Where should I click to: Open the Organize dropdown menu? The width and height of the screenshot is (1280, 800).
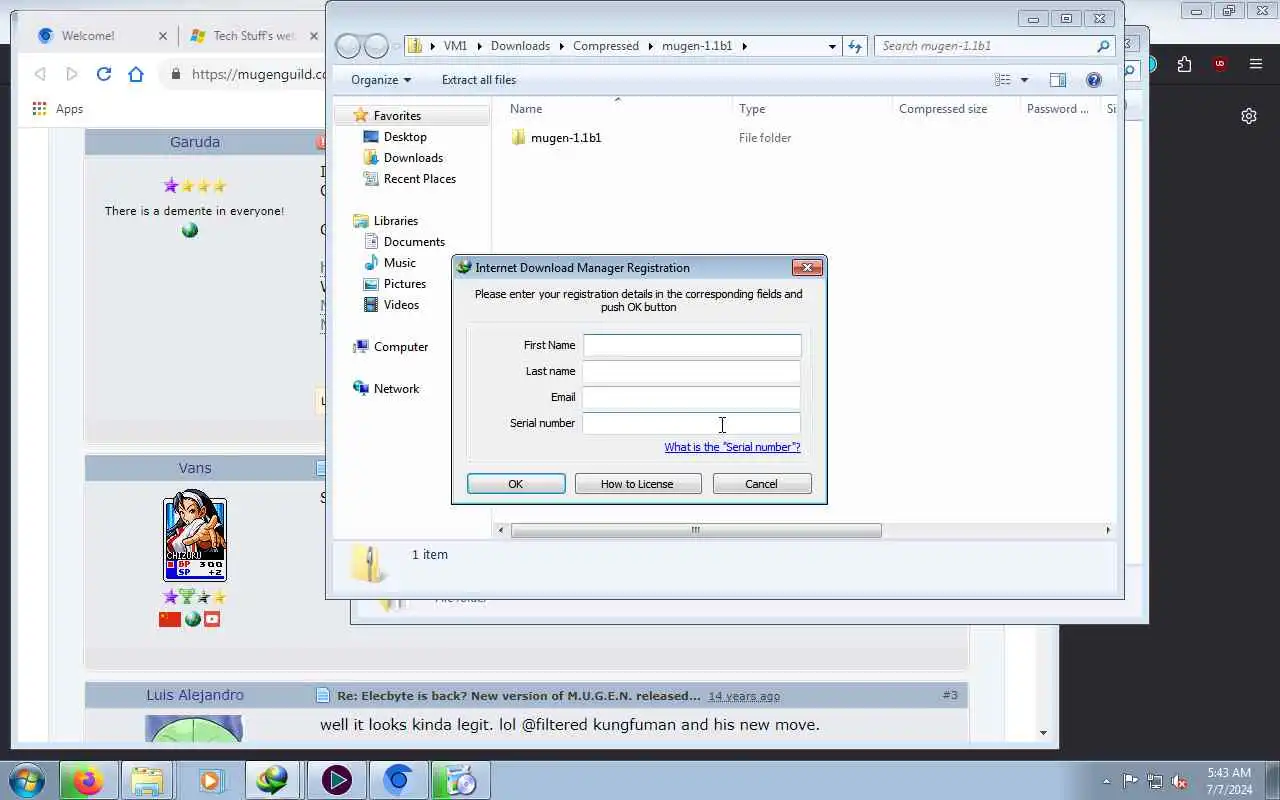[x=381, y=80]
